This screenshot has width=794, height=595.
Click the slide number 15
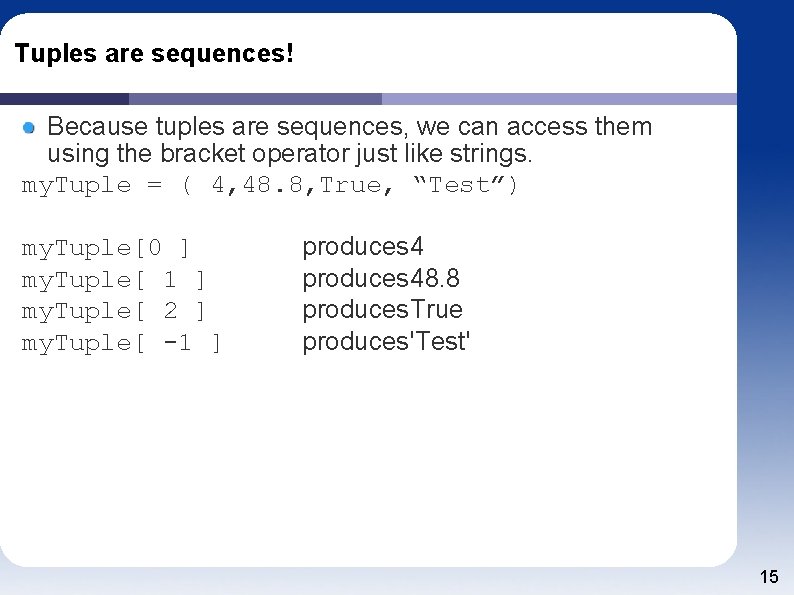point(769,576)
